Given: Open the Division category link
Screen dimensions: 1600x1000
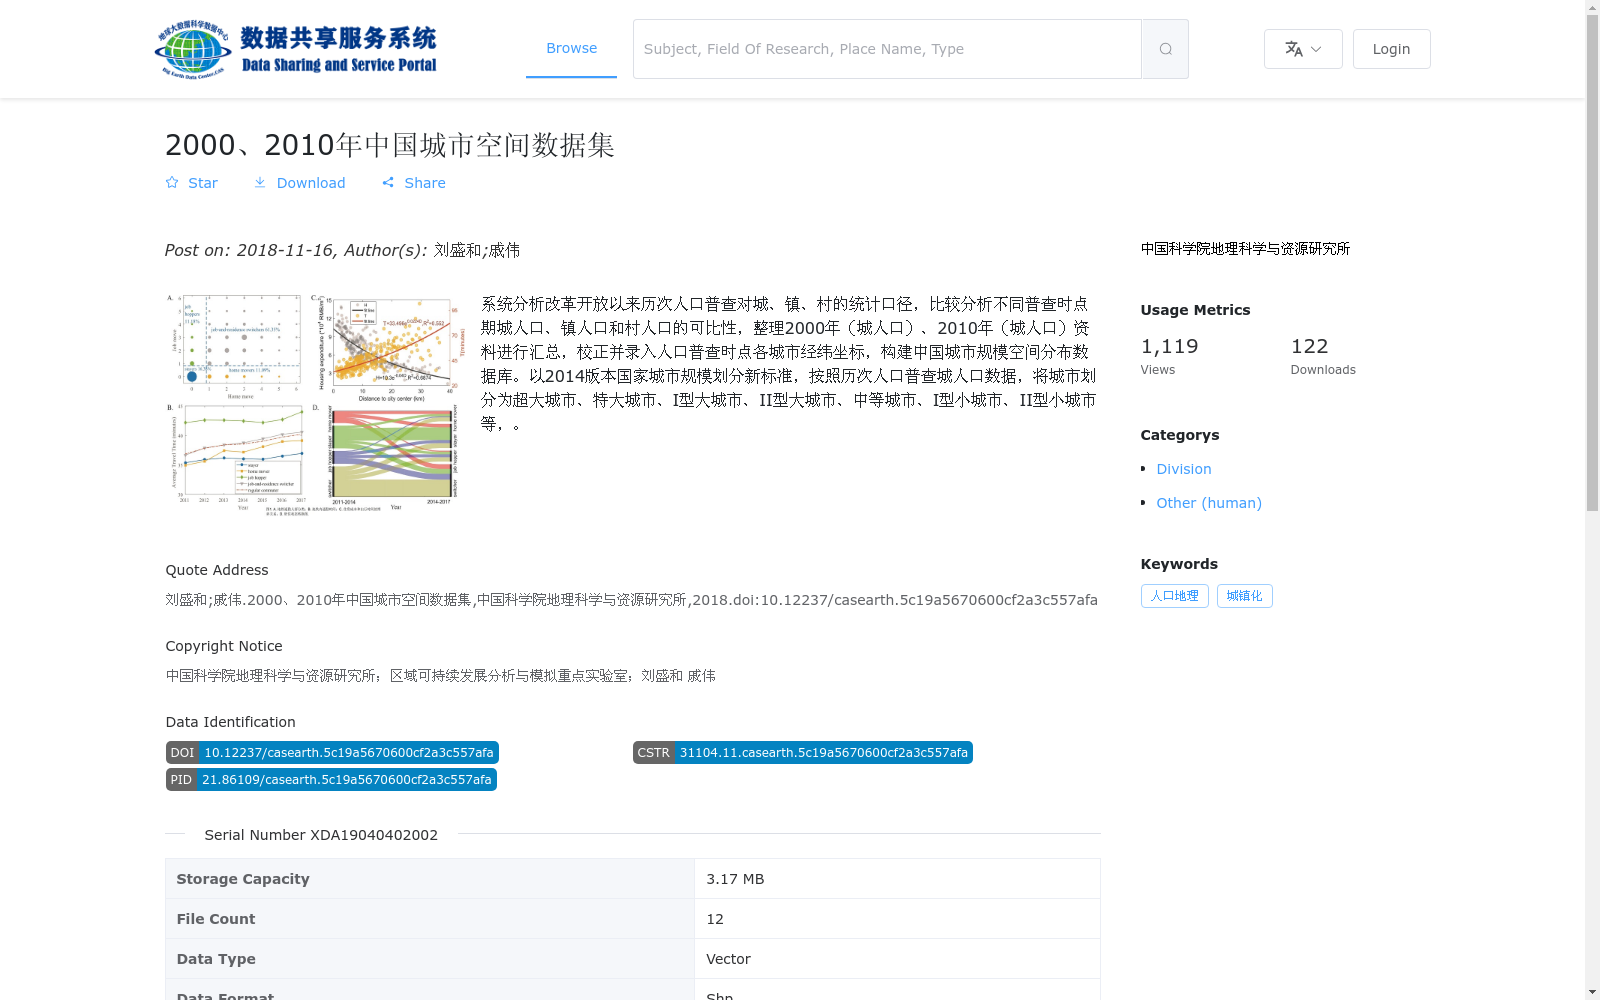Looking at the screenshot, I should coord(1184,469).
